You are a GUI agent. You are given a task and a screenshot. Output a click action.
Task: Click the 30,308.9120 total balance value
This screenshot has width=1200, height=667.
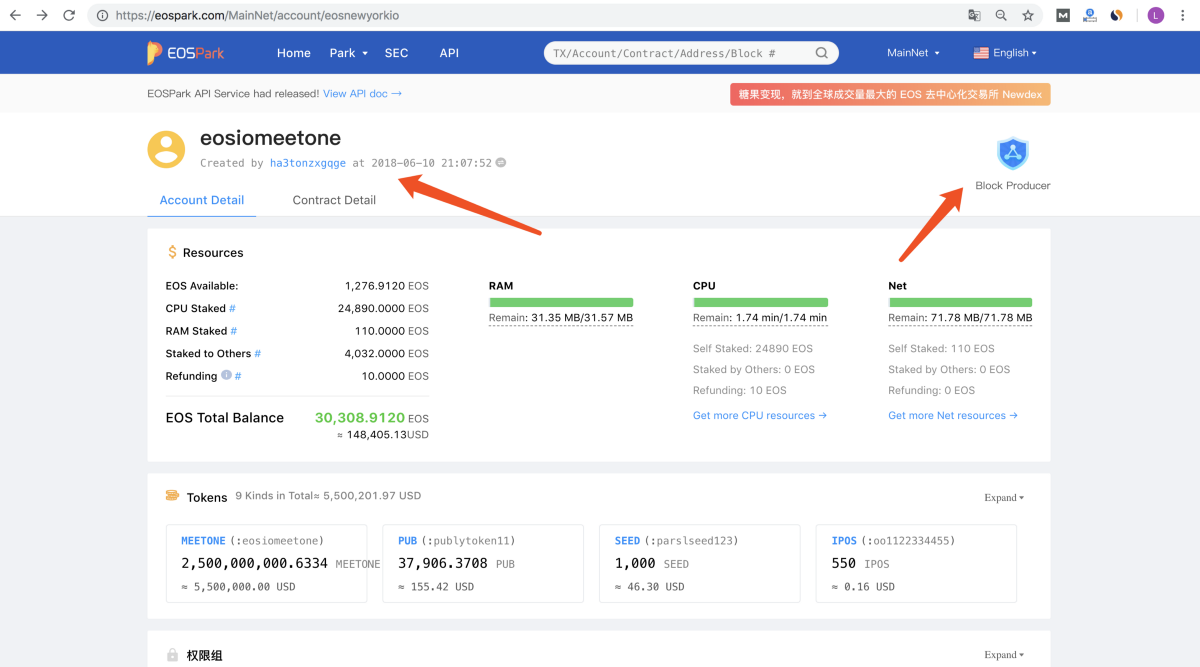[360, 418]
